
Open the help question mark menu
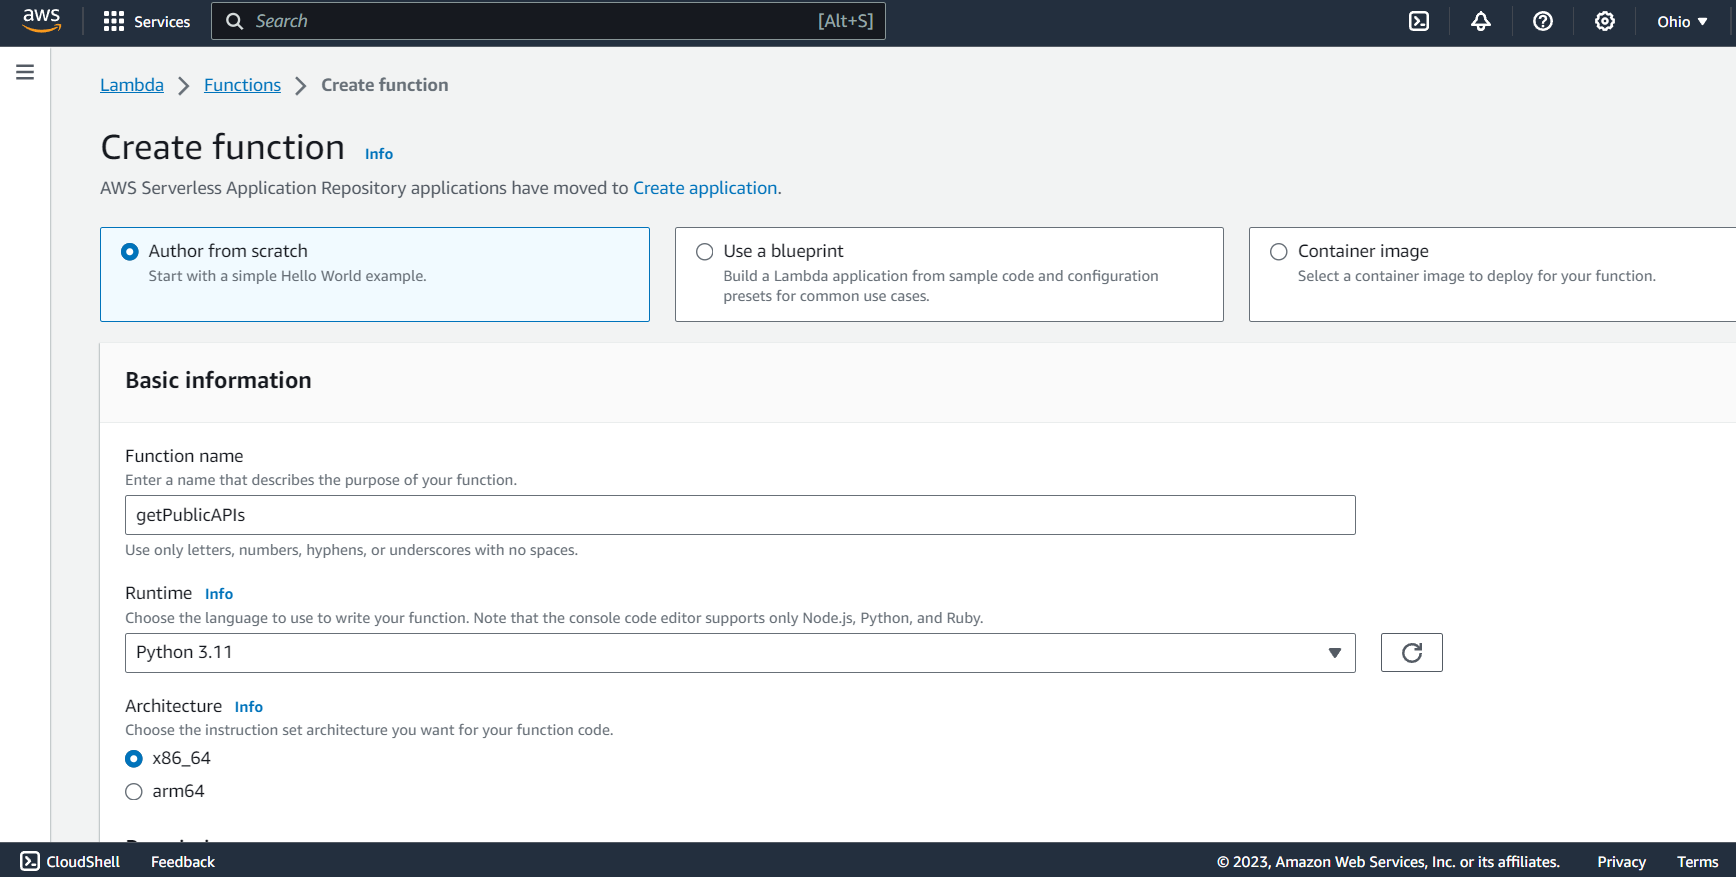coord(1542,21)
